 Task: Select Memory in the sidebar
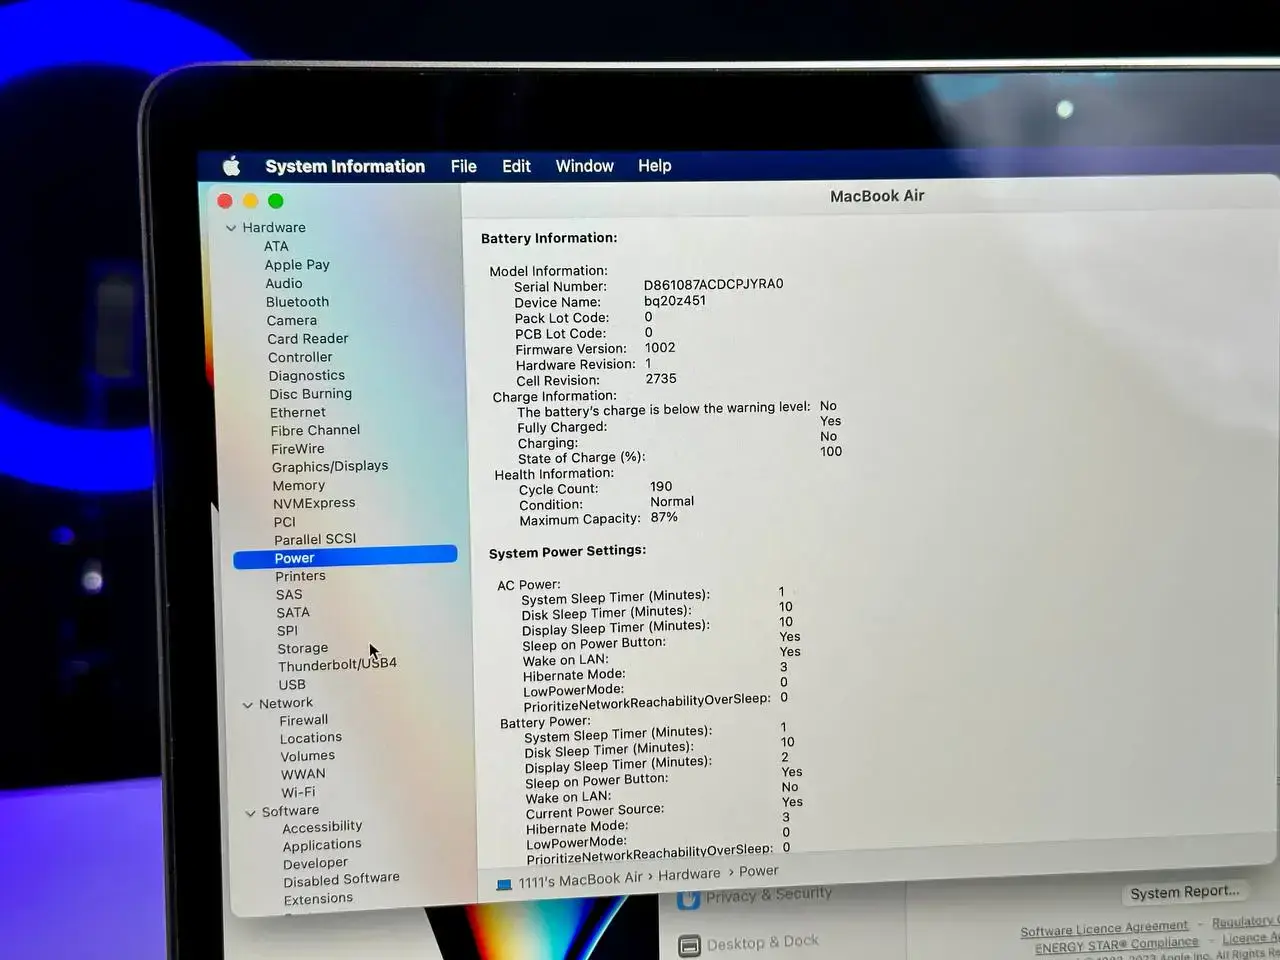tap(299, 485)
